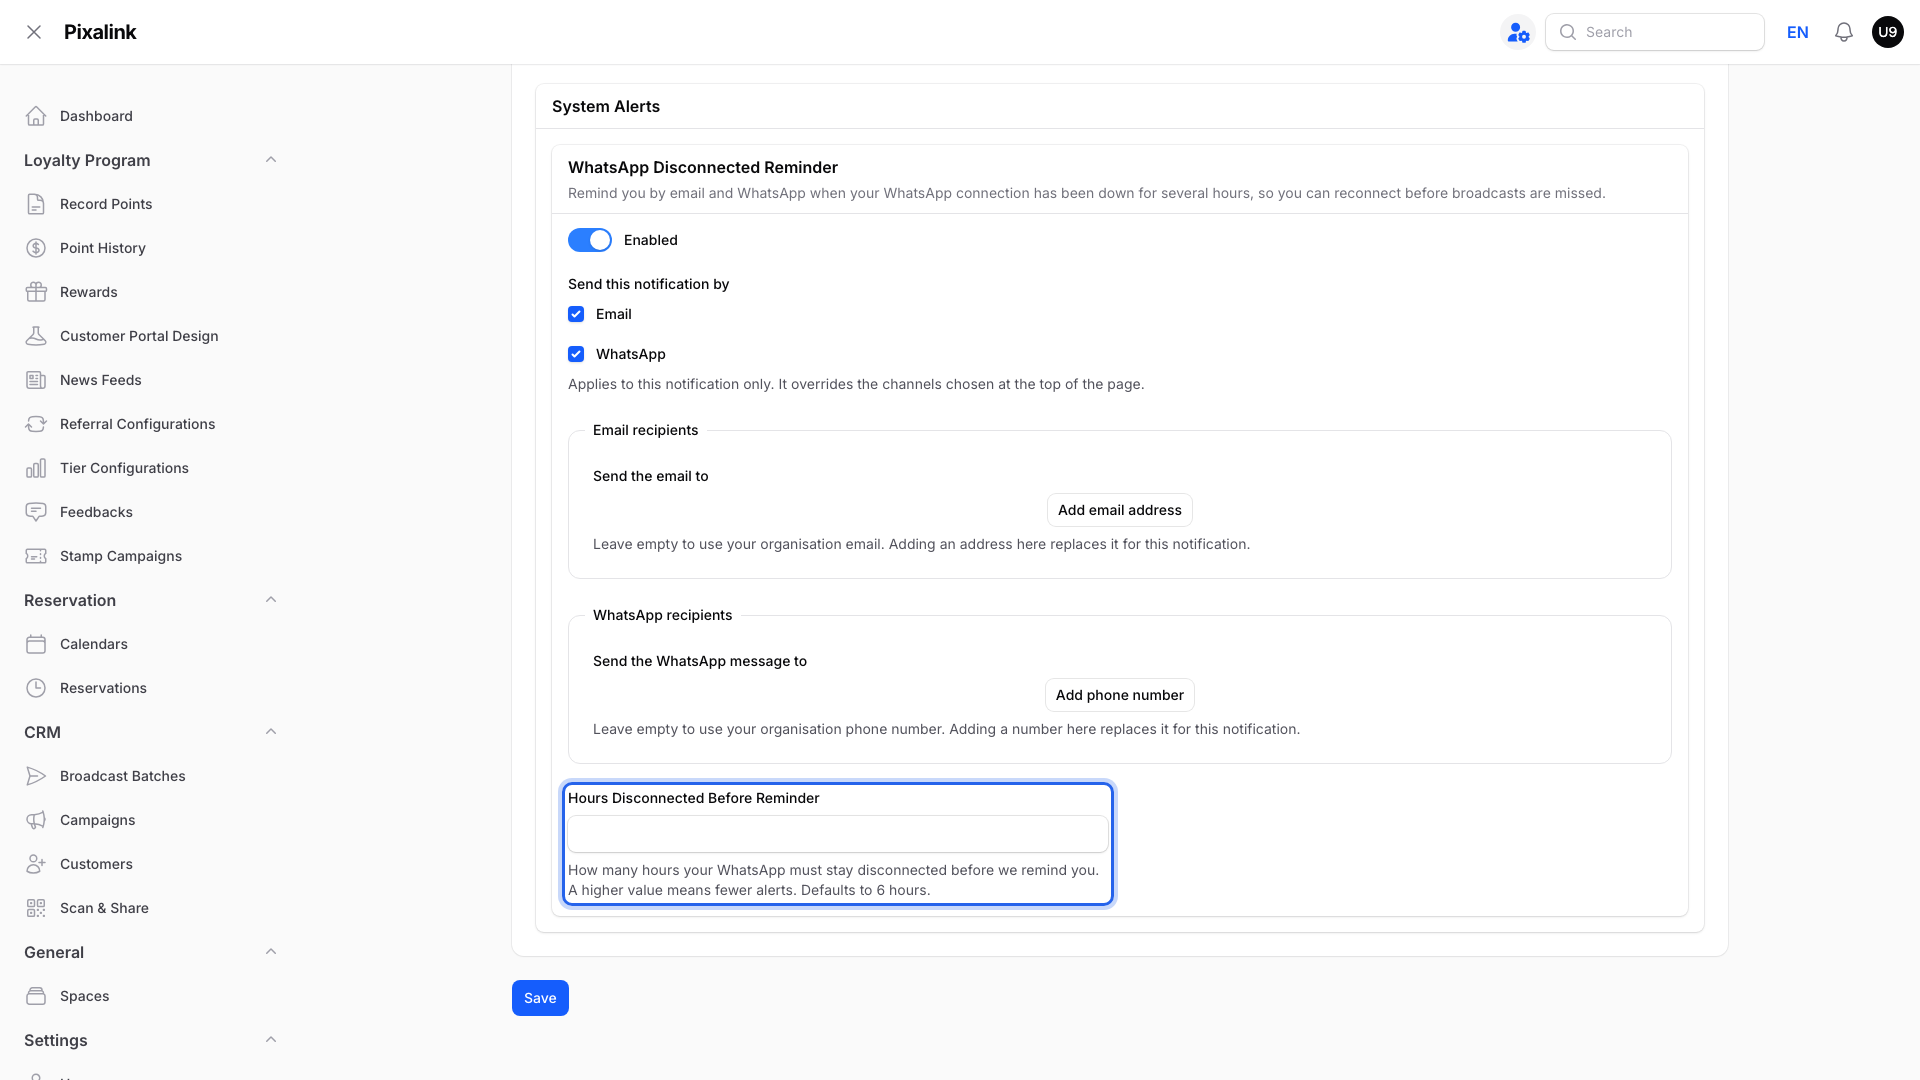Click the Spaces storage icon

tap(36, 996)
